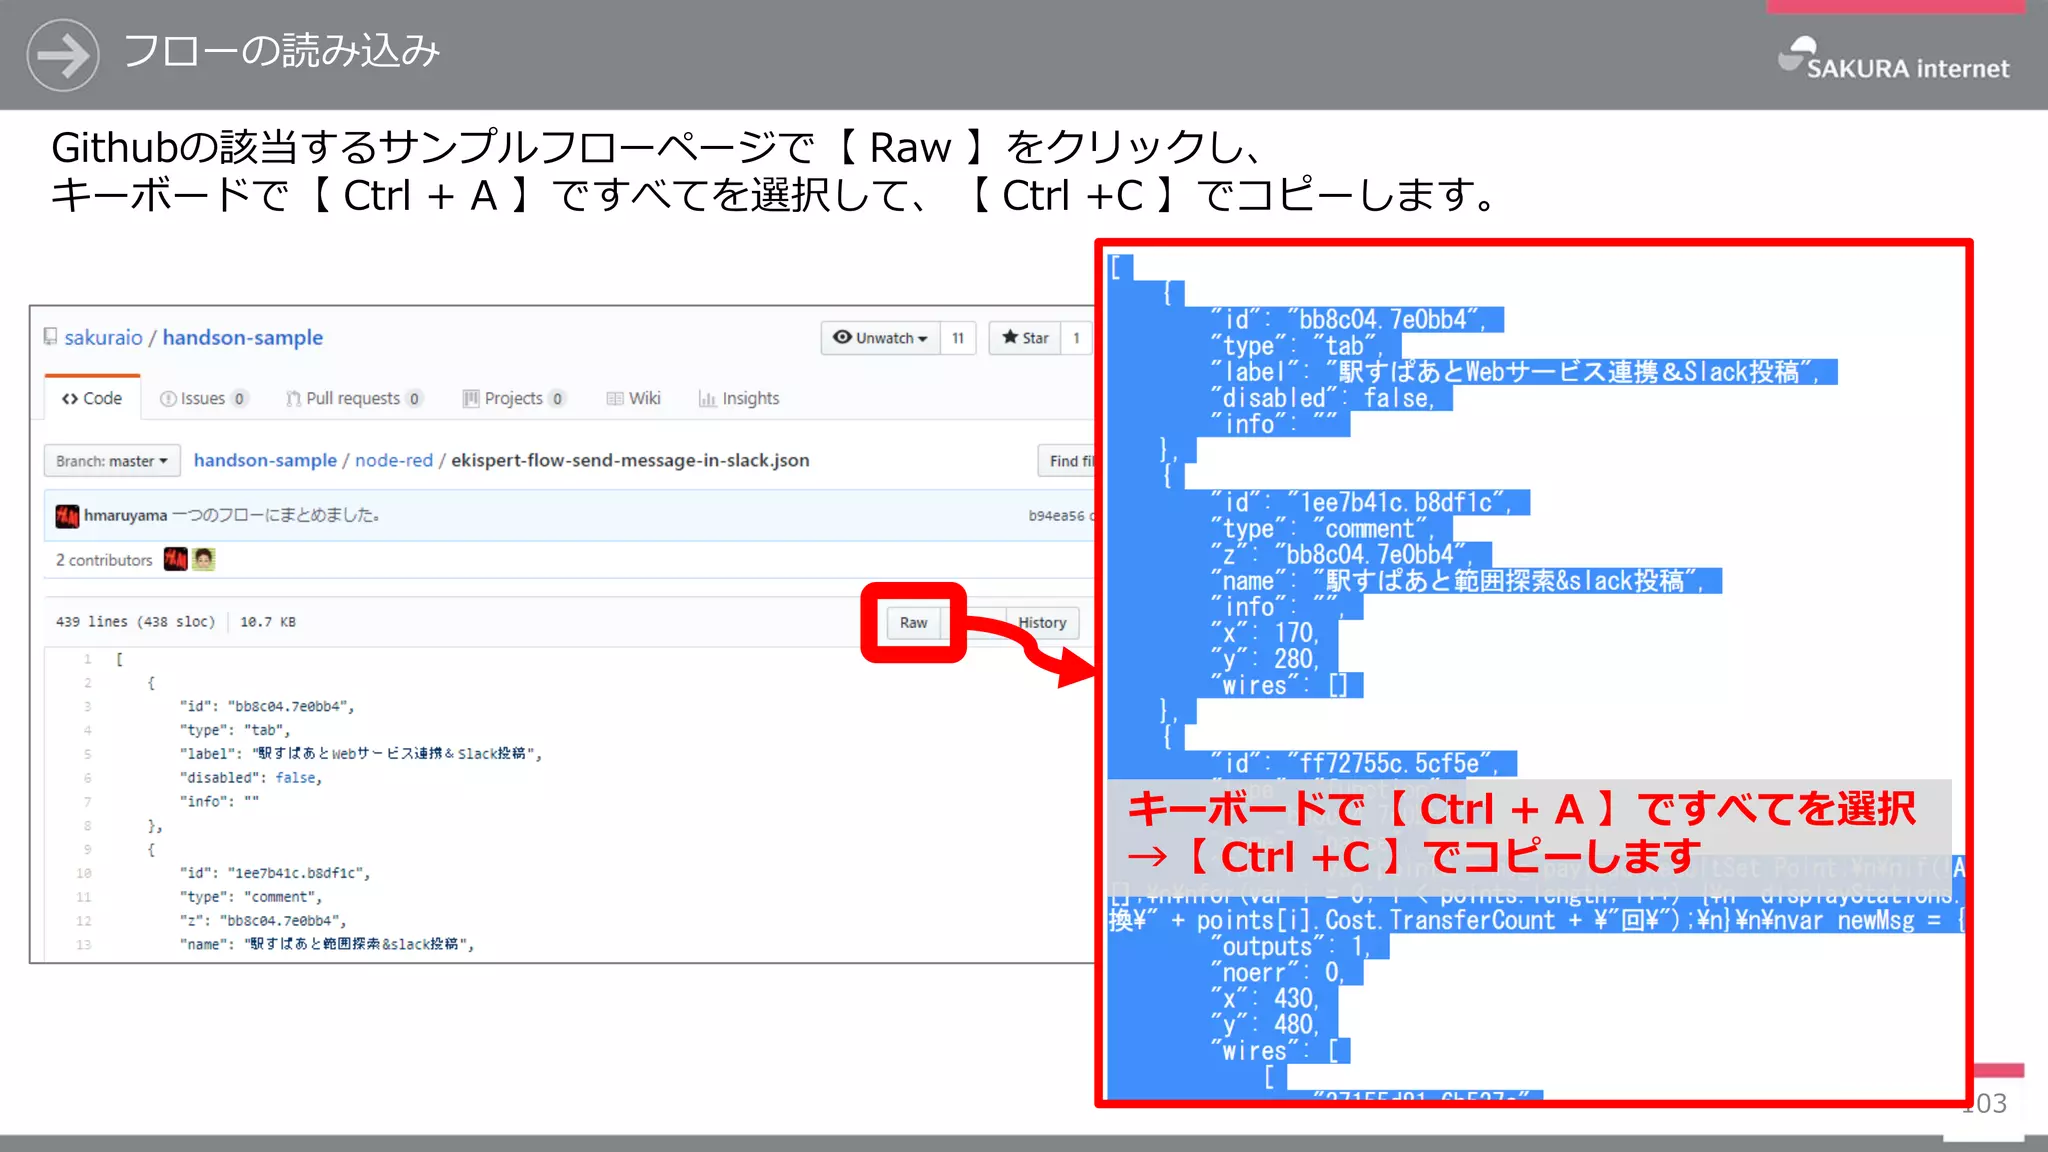Click the eye icon on Unwatch

tap(842, 337)
